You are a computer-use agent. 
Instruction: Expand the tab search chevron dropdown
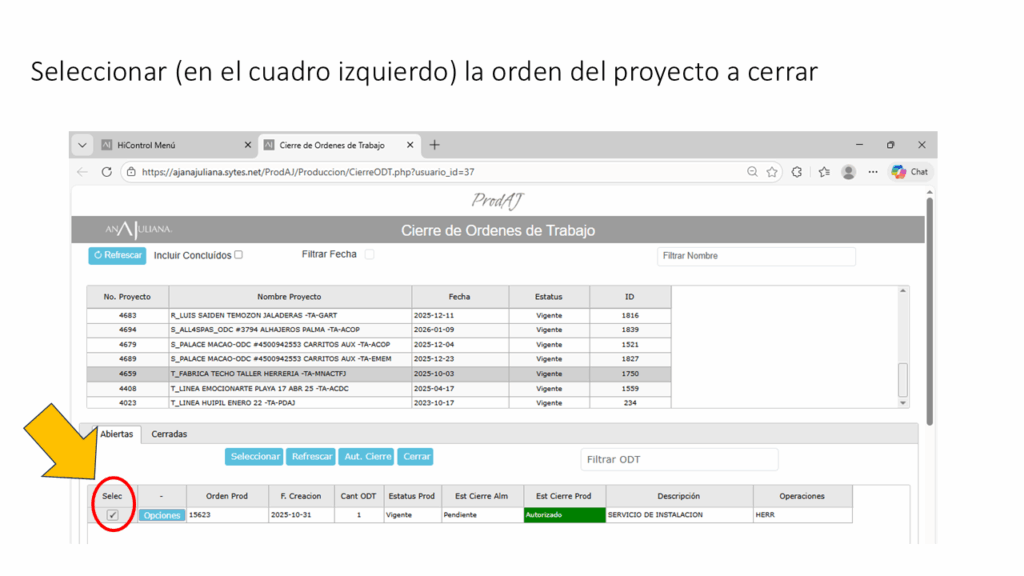[x=83, y=145]
